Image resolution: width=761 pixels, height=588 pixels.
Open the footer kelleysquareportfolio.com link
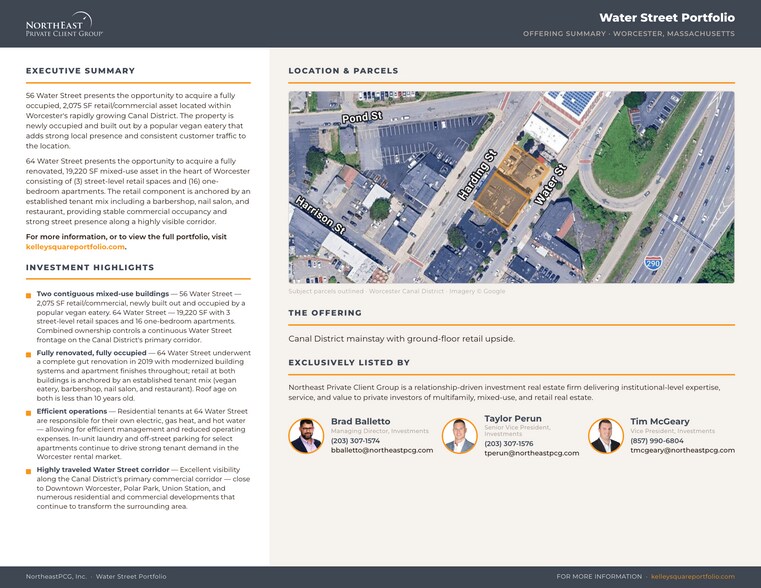point(693,576)
